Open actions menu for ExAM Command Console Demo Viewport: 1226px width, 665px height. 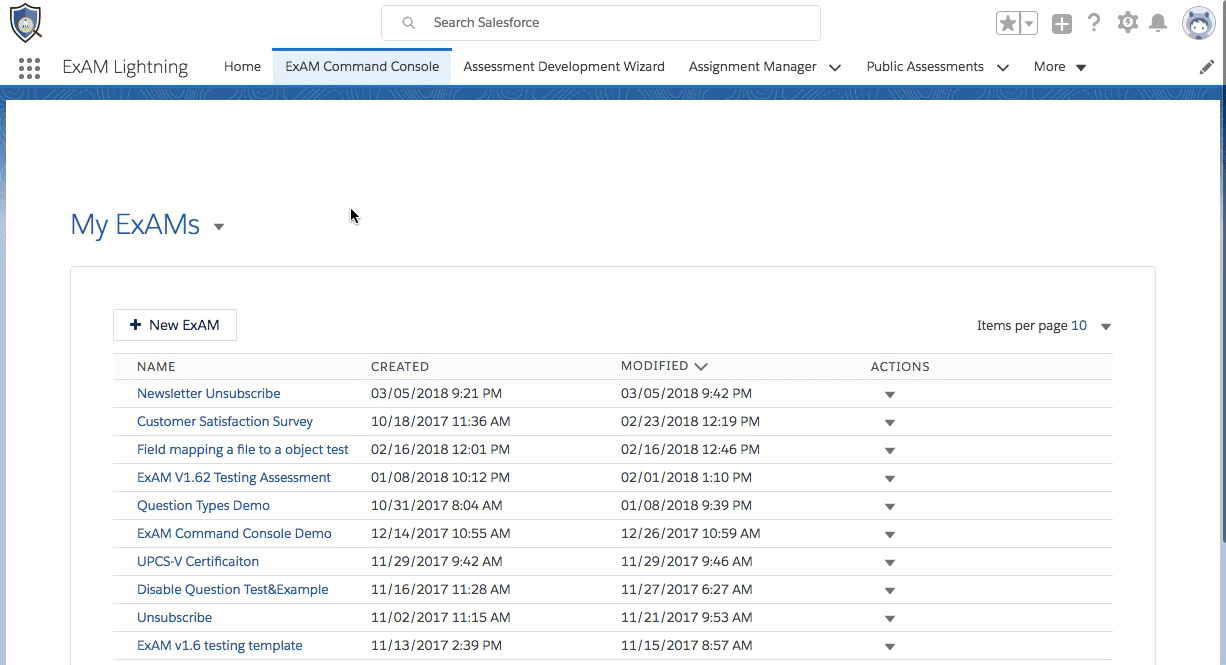(x=890, y=535)
